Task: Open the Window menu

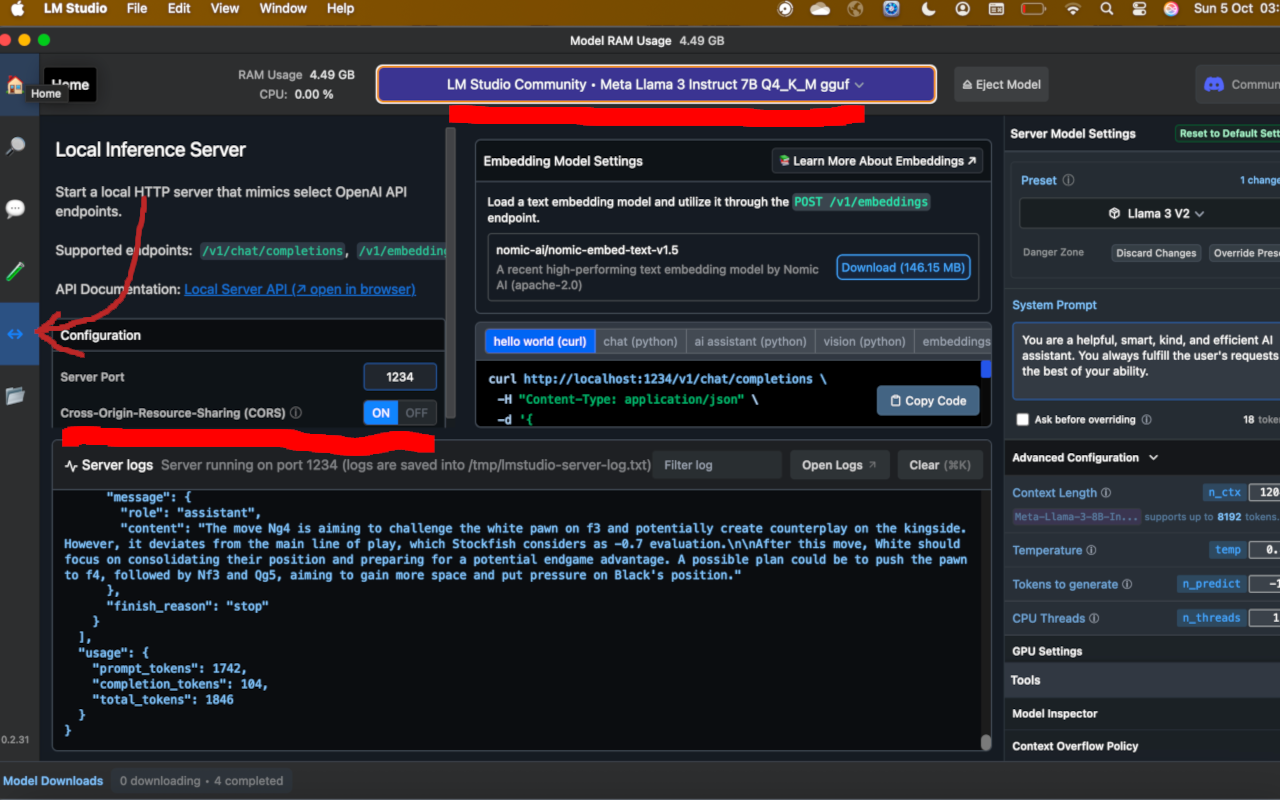Action: tap(283, 9)
